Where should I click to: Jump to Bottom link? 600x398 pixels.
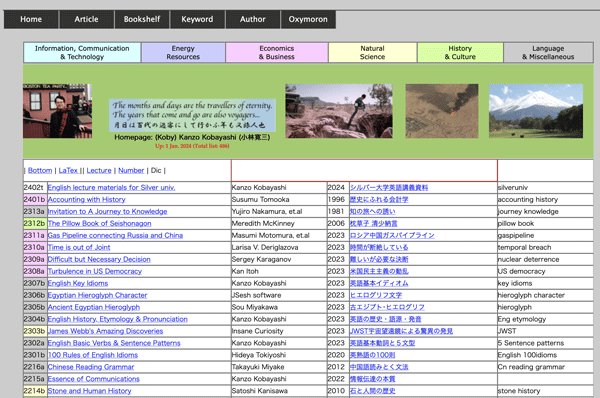click(x=40, y=170)
